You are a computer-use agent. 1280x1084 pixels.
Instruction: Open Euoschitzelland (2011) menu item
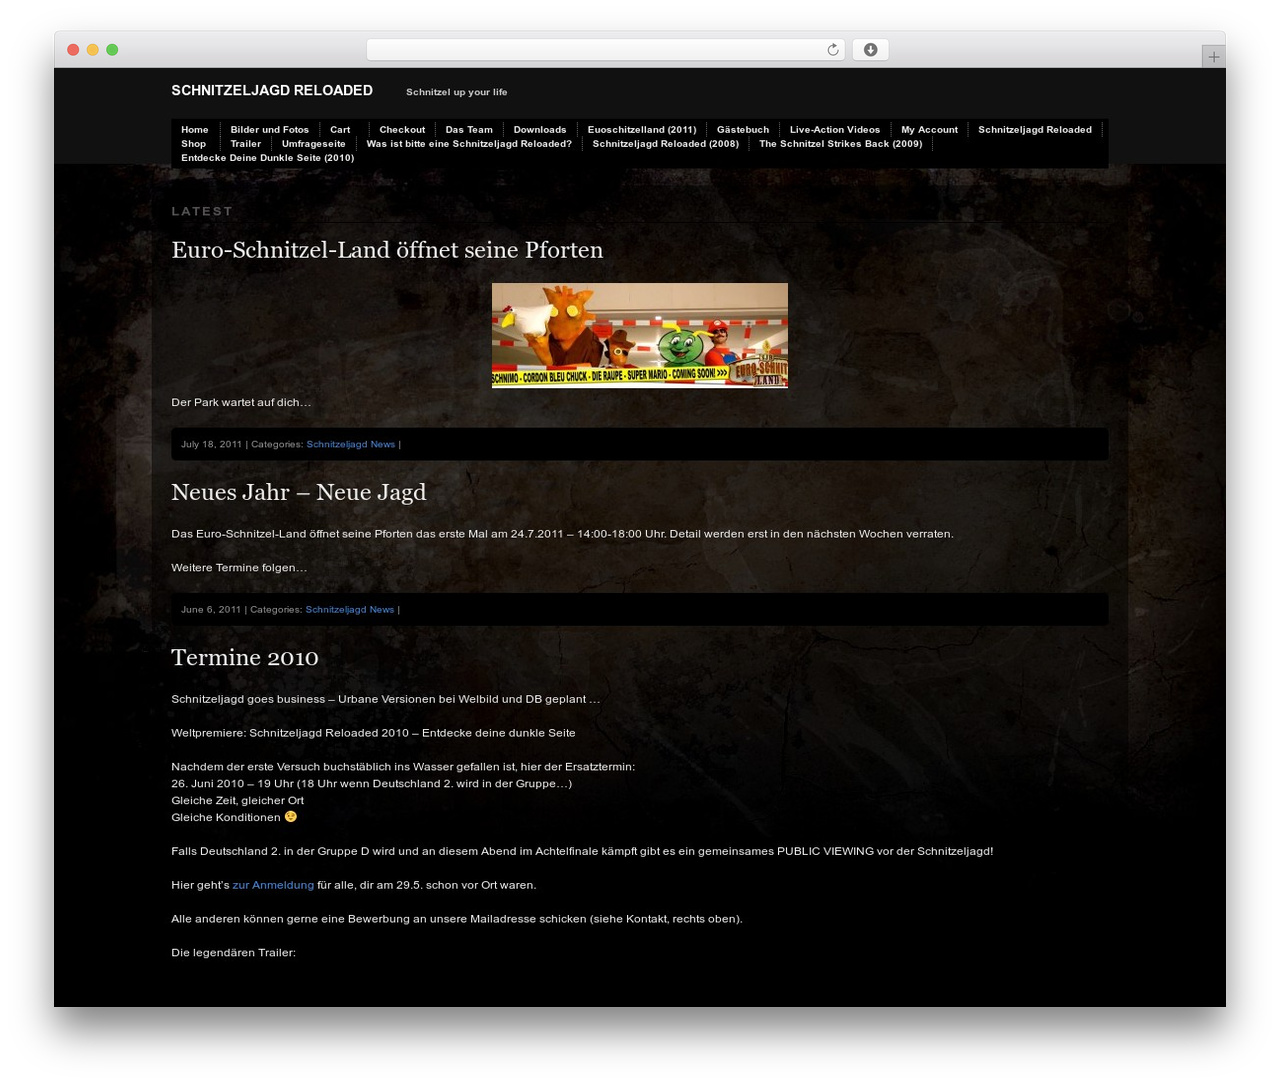pyautogui.click(x=642, y=130)
